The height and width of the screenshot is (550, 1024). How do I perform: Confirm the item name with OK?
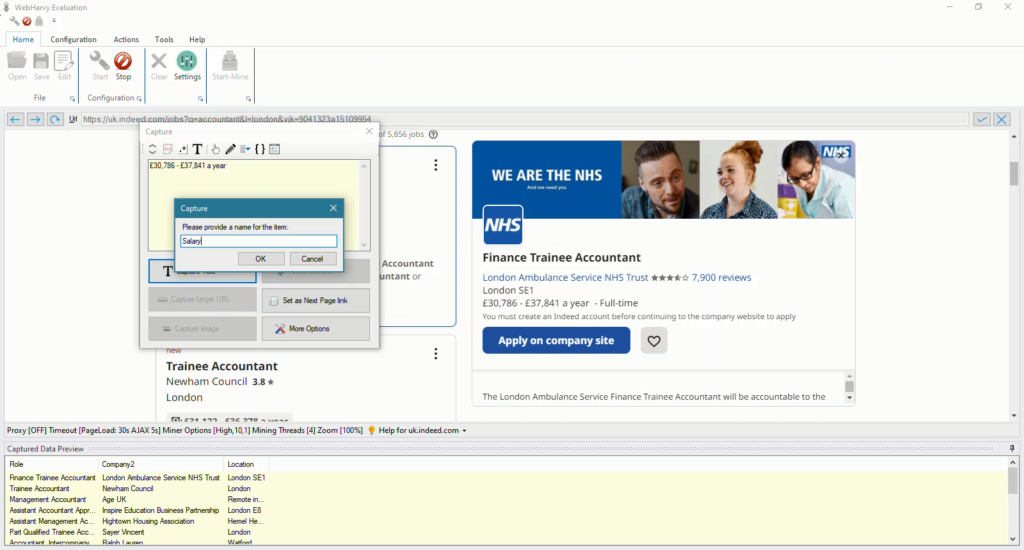(260, 259)
